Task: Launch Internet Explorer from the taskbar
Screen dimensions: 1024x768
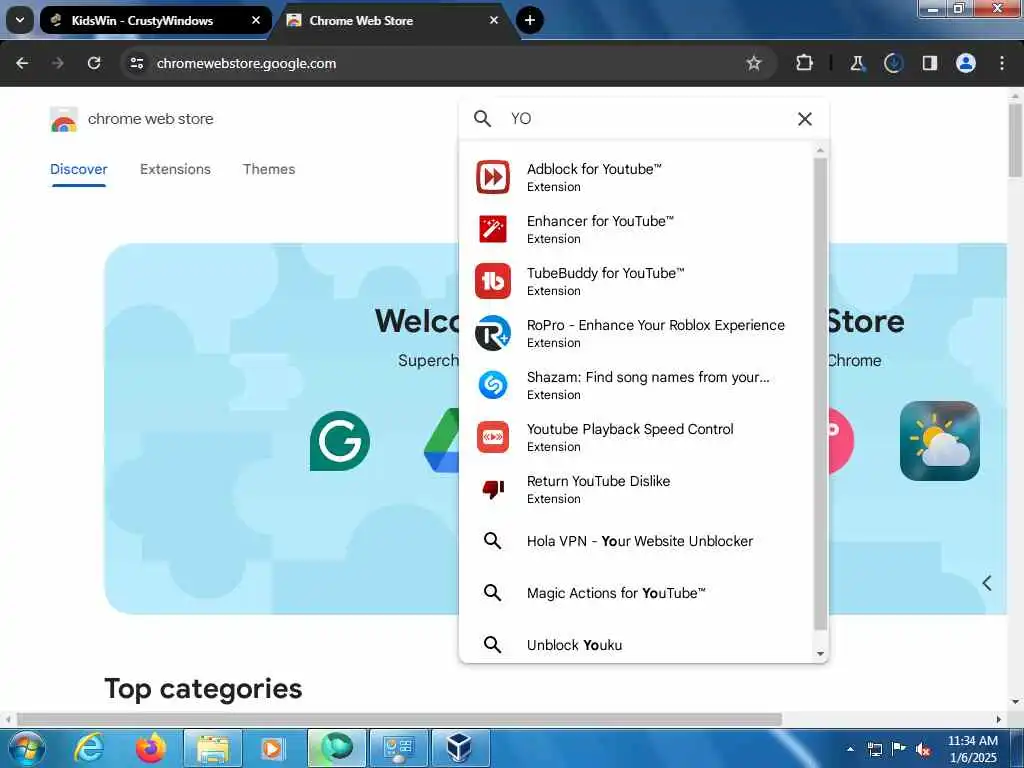Action: click(89, 748)
